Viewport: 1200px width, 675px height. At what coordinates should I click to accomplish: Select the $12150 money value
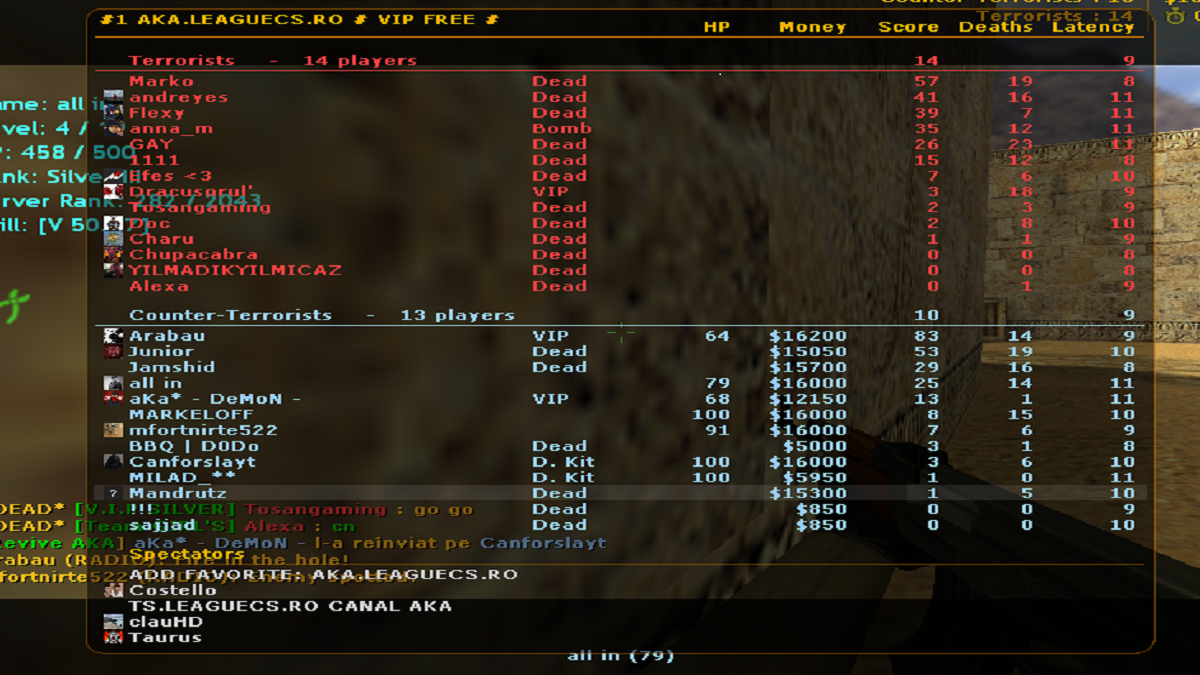tap(808, 399)
